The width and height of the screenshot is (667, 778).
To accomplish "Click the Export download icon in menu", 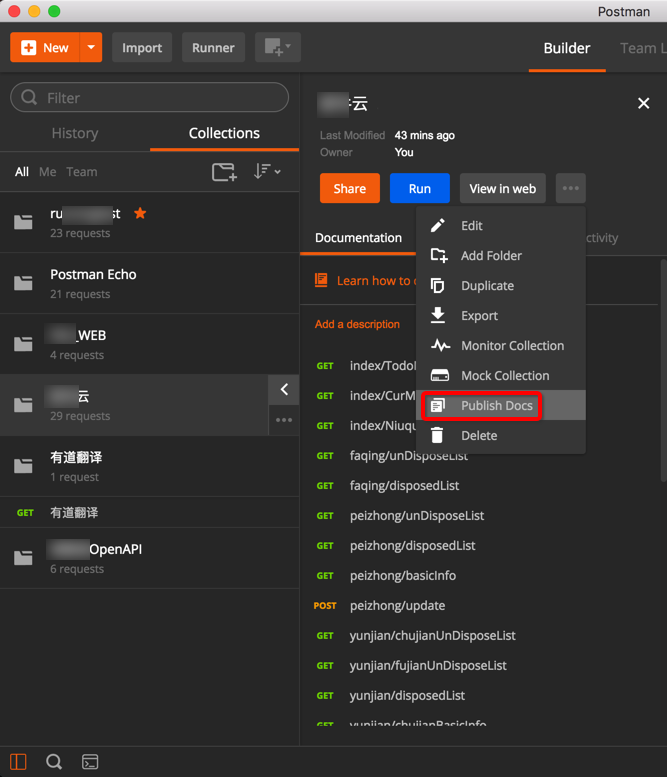I will [x=438, y=315].
